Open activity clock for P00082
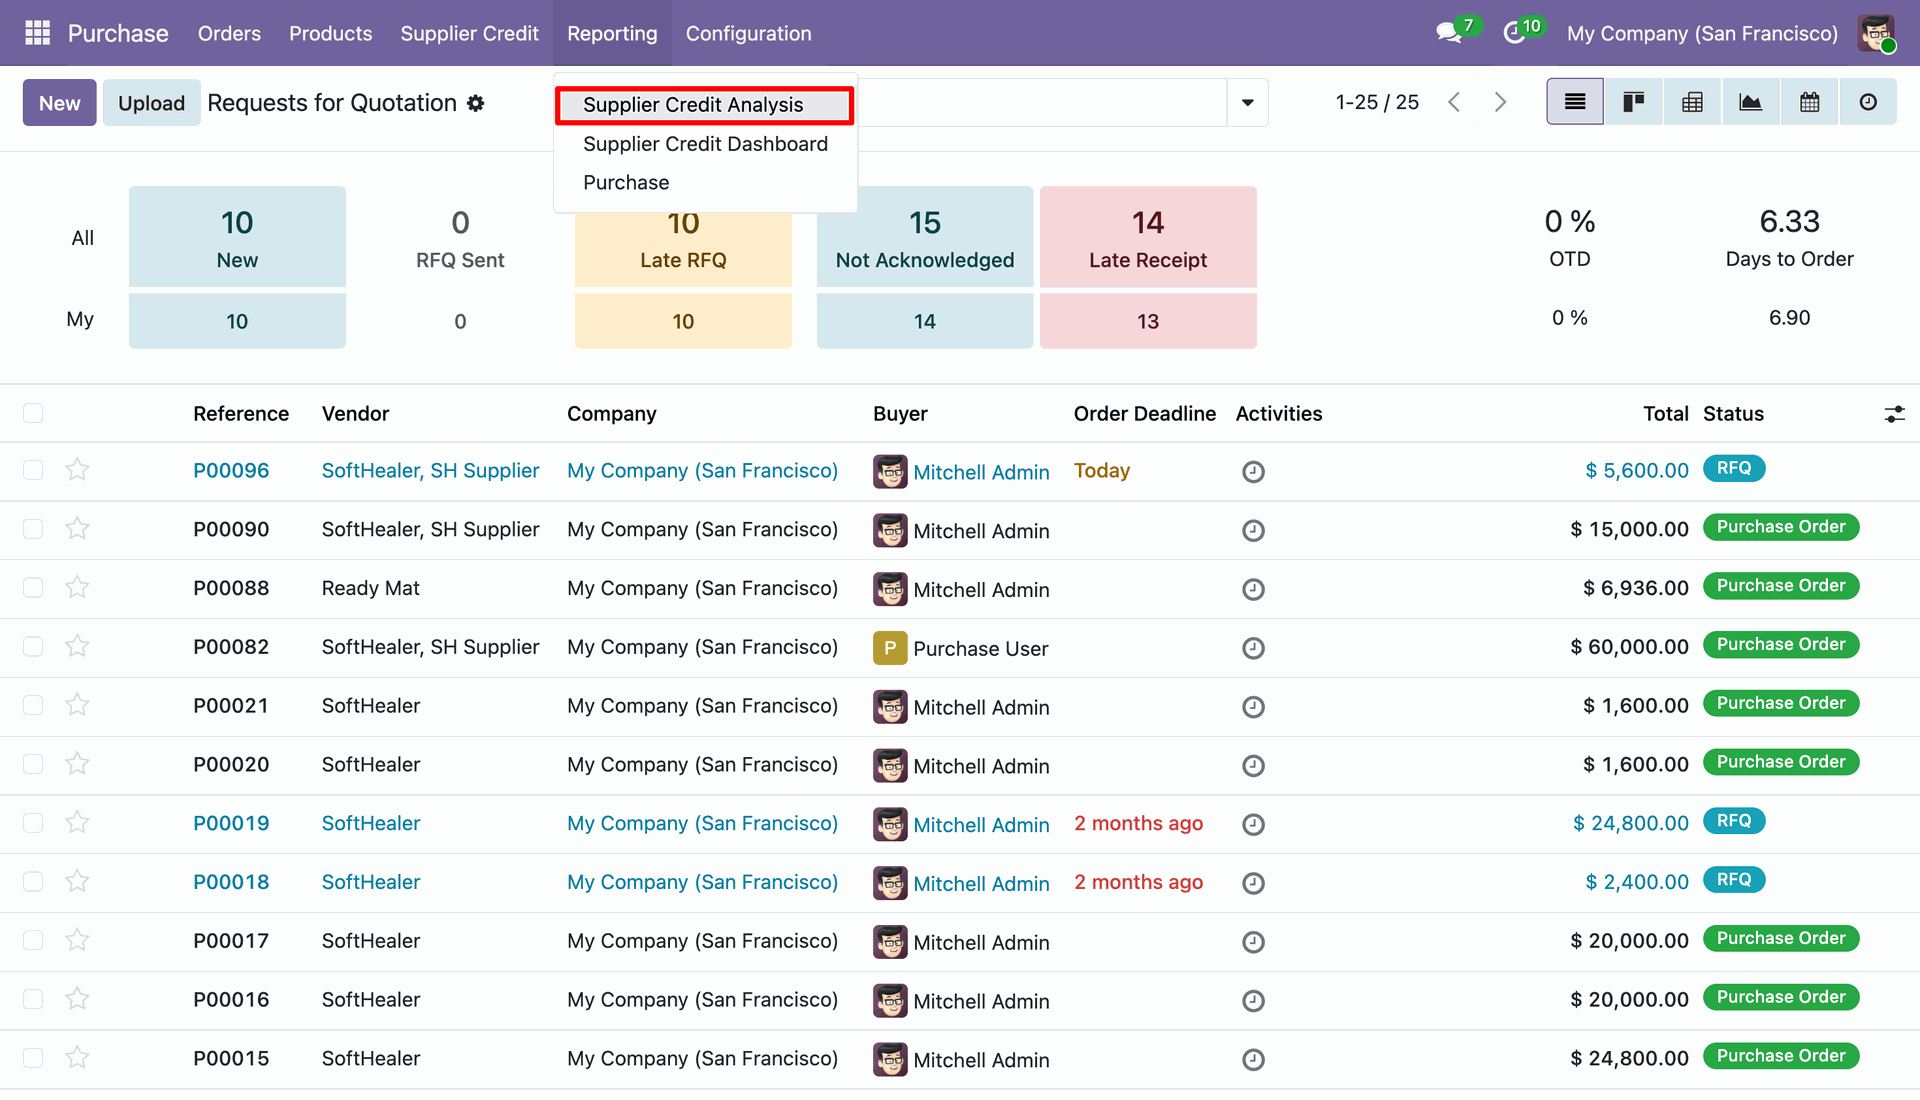 pos(1253,648)
